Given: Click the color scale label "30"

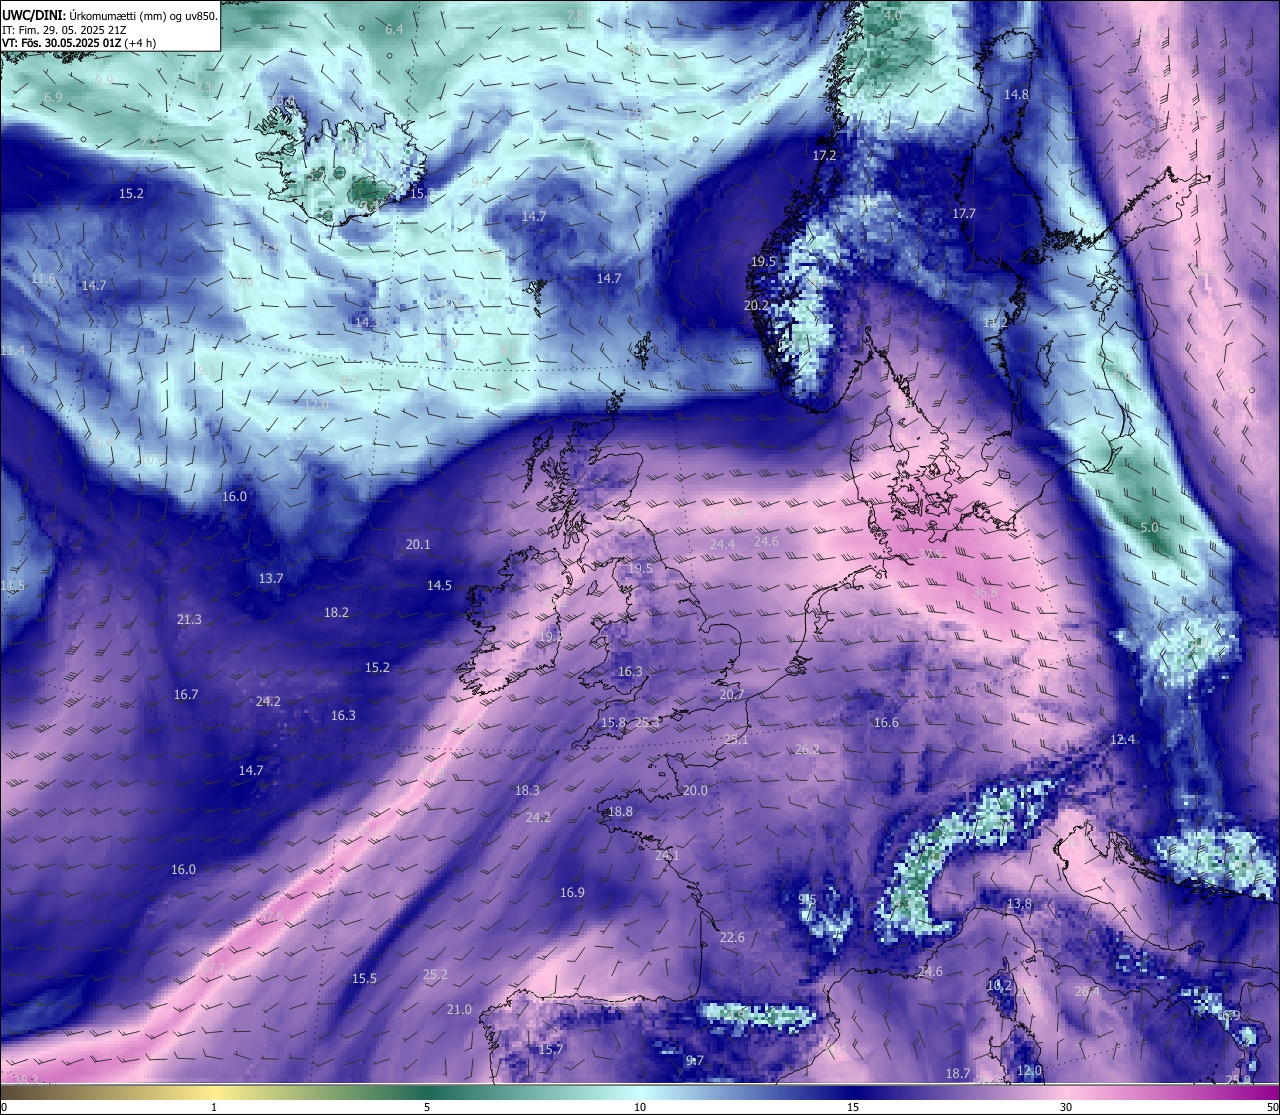Looking at the screenshot, I should pos(1066,1107).
